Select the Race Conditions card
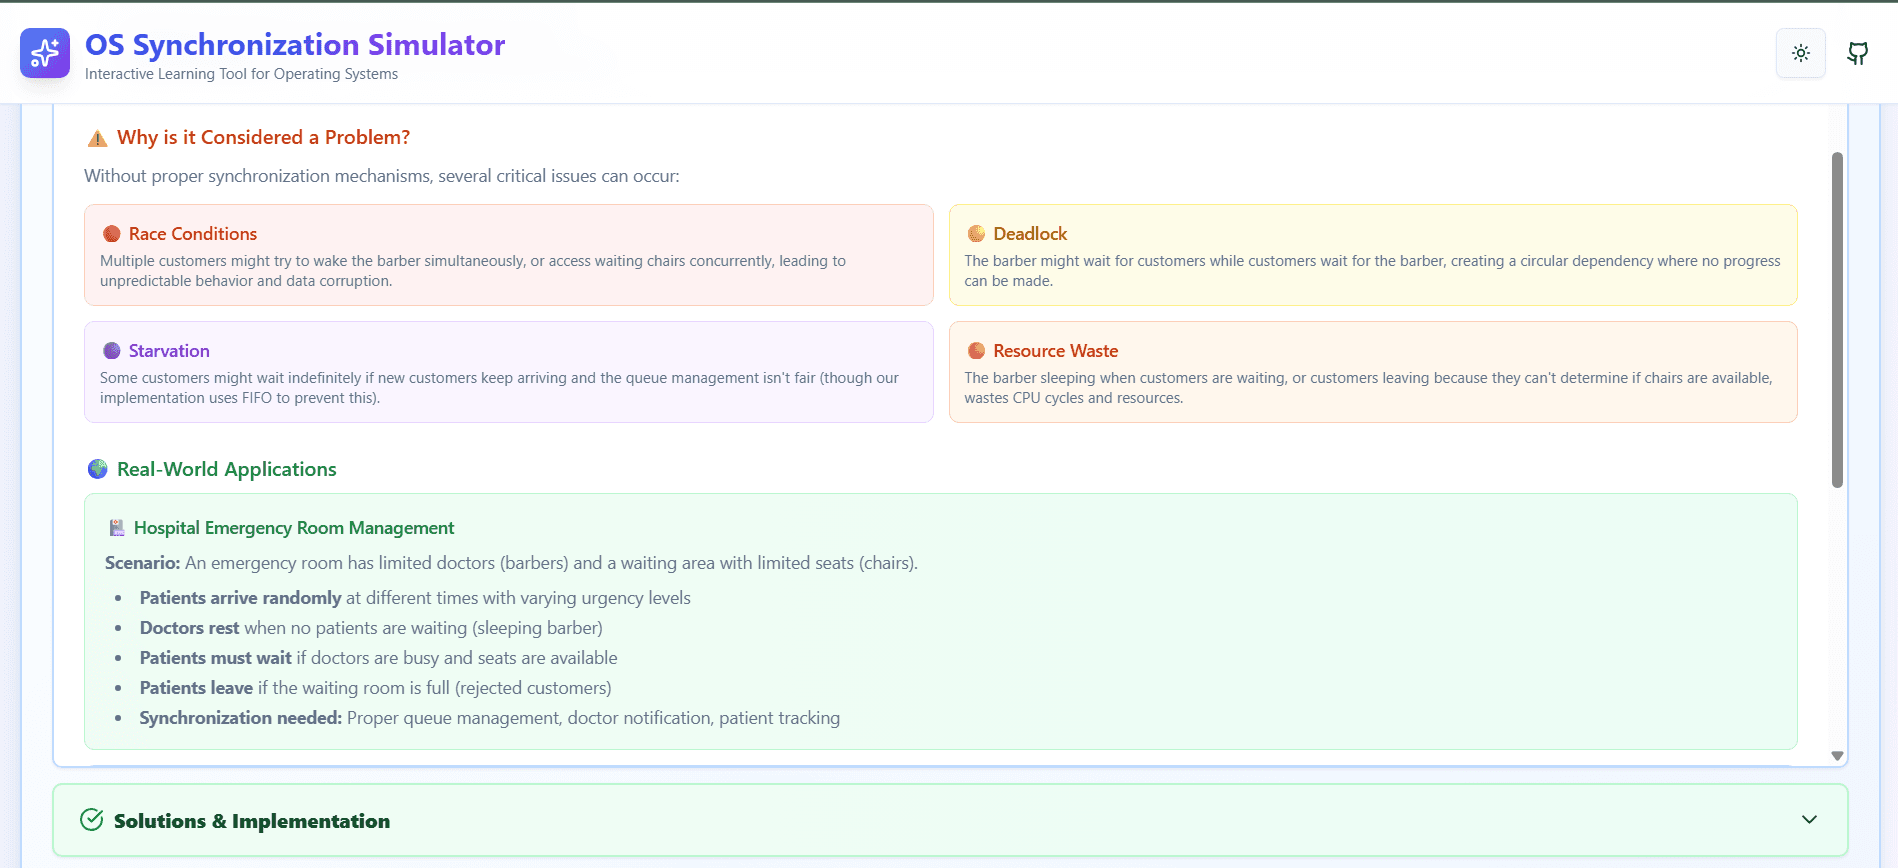 (x=509, y=255)
